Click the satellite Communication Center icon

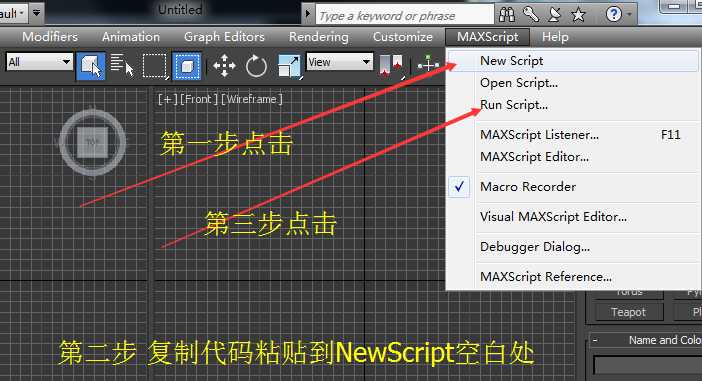coord(555,15)
